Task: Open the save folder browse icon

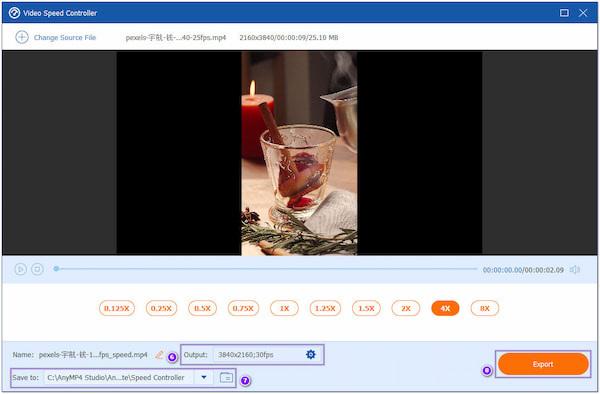Action: pyautogui.click(x=227, y=378)
